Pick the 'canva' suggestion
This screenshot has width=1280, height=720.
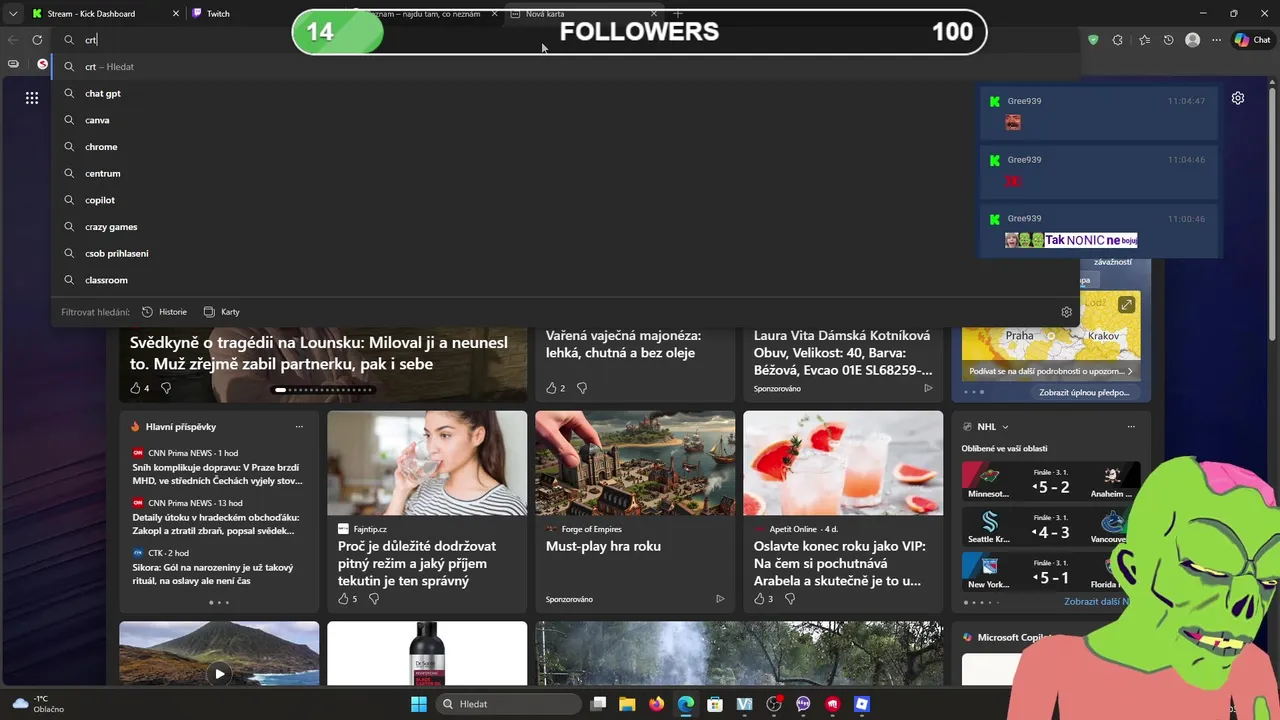(x=566, y=120)
